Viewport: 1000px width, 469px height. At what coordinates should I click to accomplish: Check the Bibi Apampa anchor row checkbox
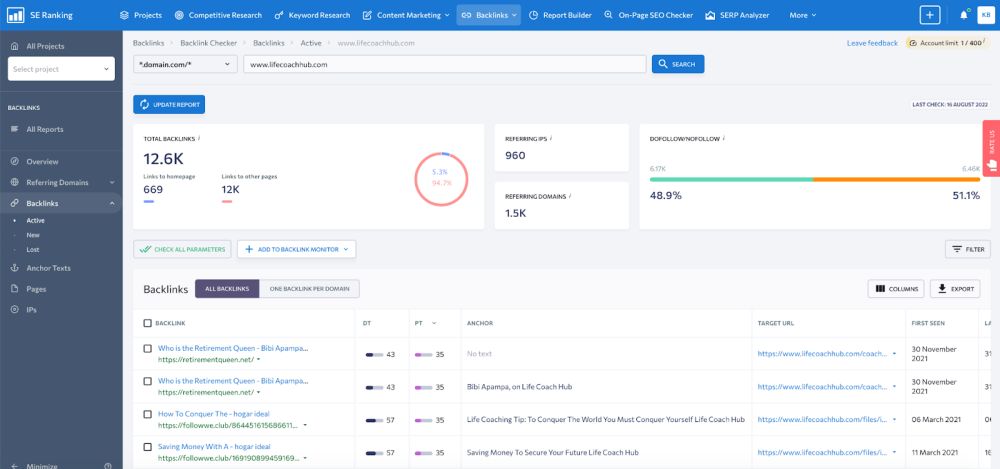(x=147, y=381)
